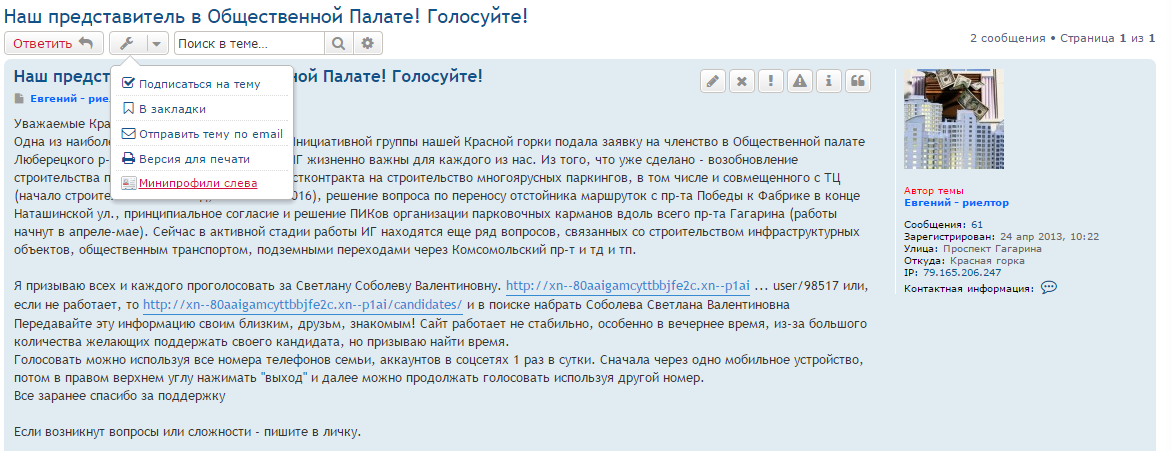Choose "В закладки" menu entry
The image size is (1171, 451).
tap(172, 109)
